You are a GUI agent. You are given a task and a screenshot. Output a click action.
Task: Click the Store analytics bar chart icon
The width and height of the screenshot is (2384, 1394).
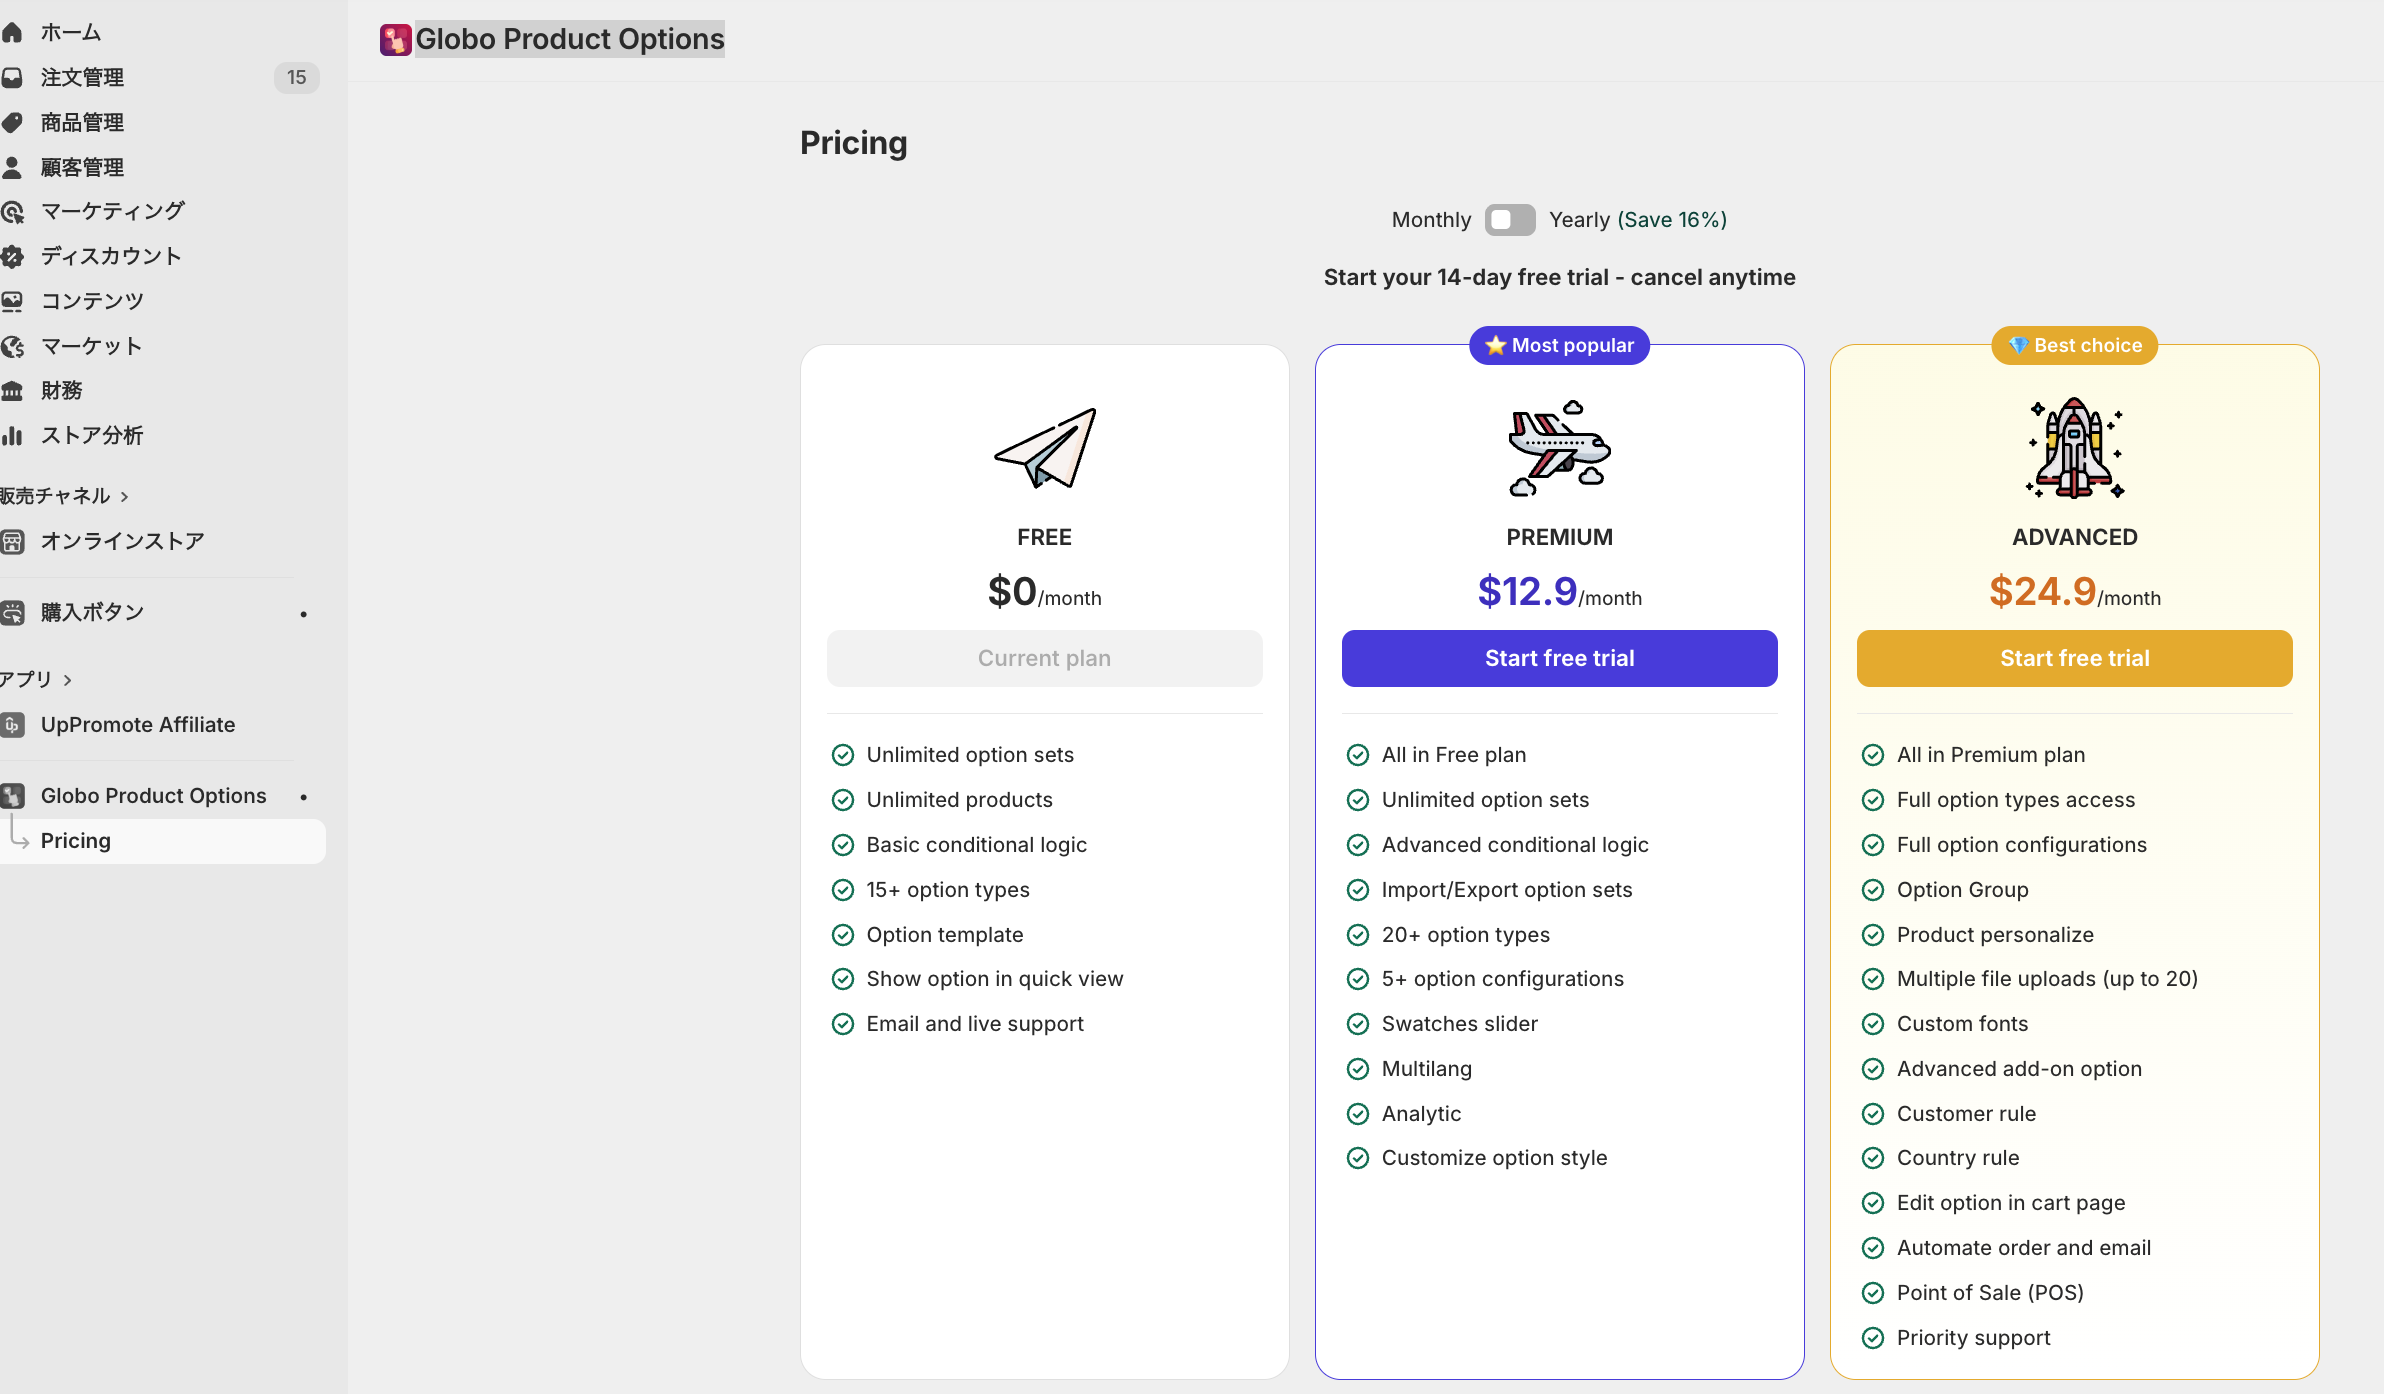tap(12, 436)
